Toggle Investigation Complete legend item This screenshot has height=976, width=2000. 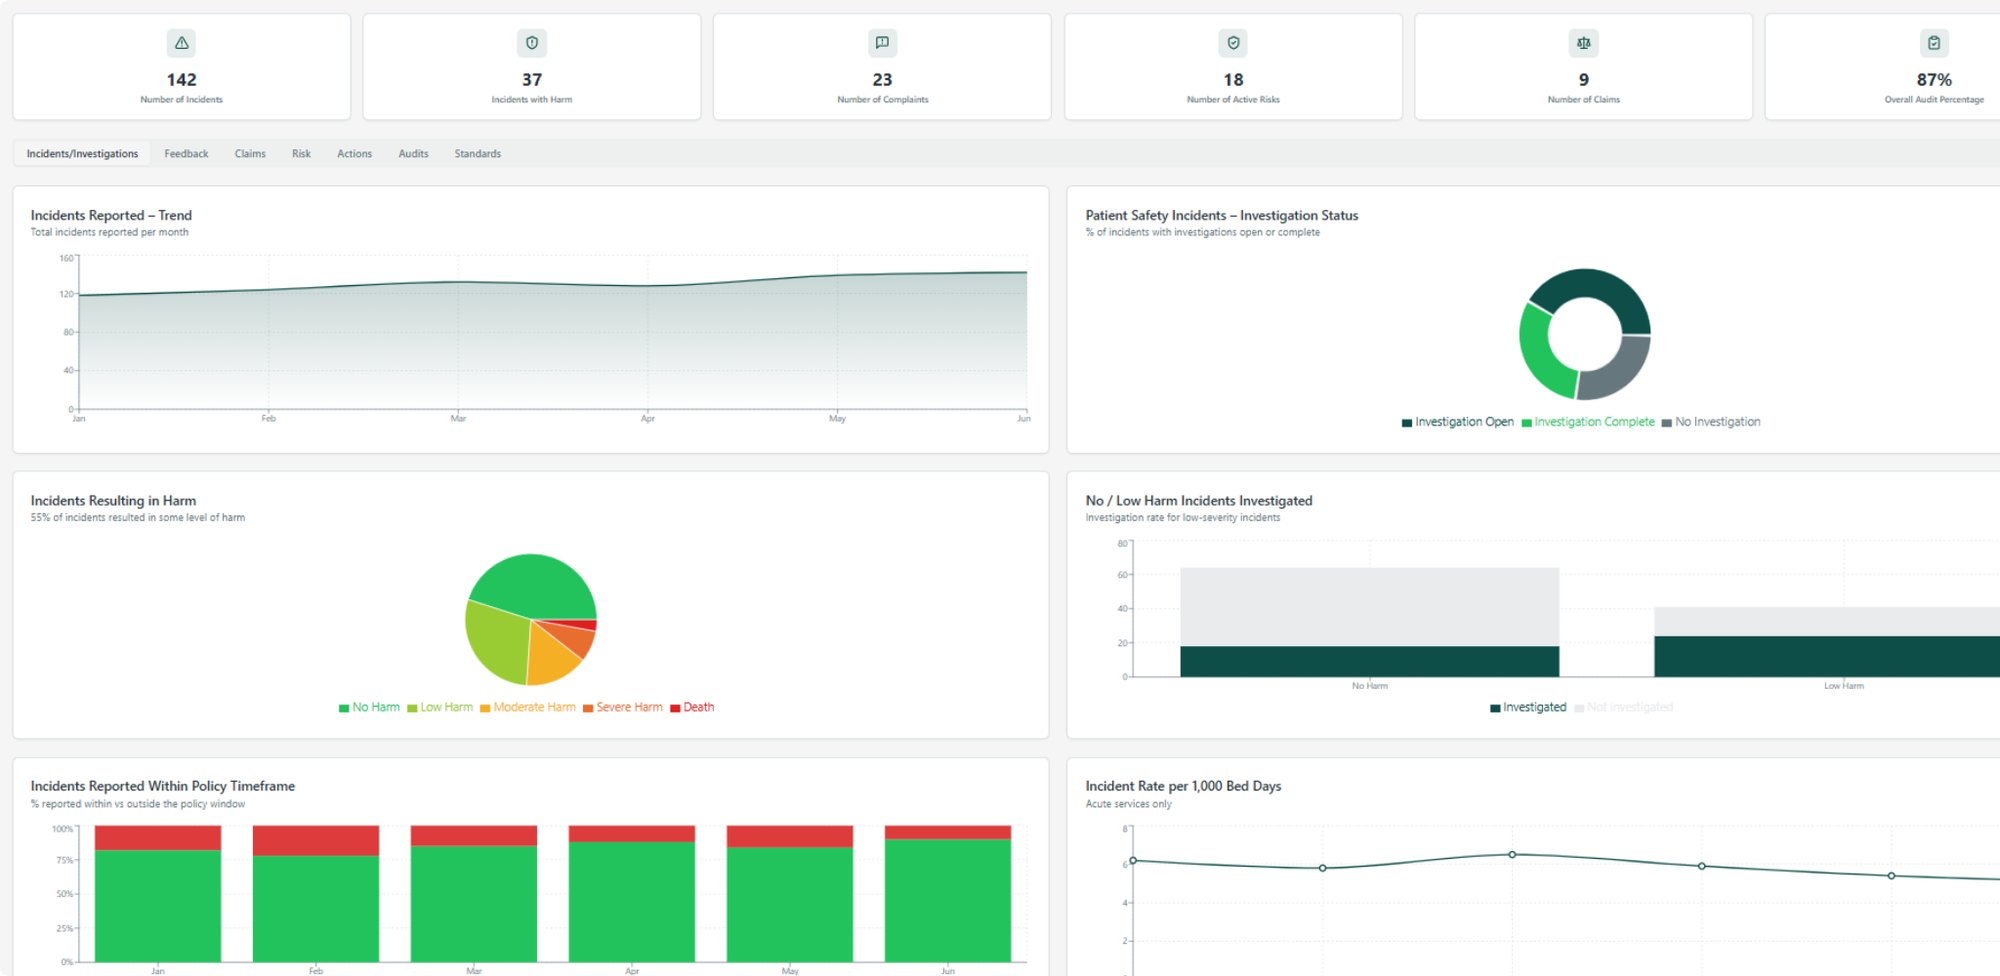tap(1588, 422)
